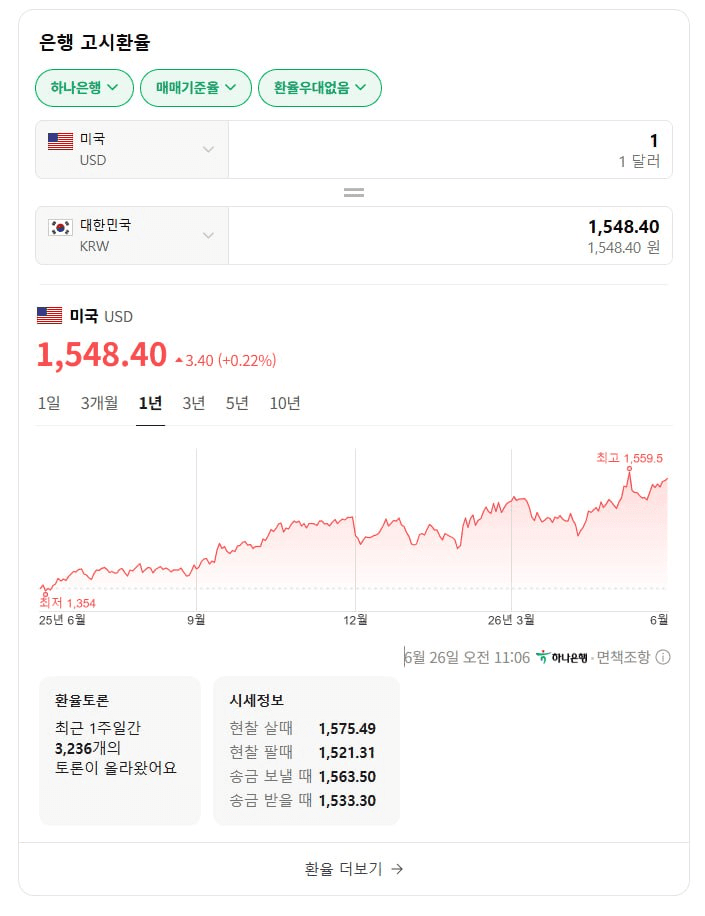The height and width of the screenshot is (916, 705).
Task: Click the 하나은행 logo beside timestamp
Action: [561, 657]
